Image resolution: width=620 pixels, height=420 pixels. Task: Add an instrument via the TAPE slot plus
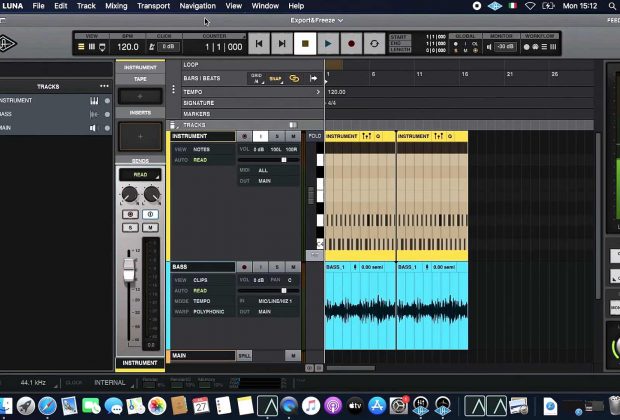coord(140,96)
